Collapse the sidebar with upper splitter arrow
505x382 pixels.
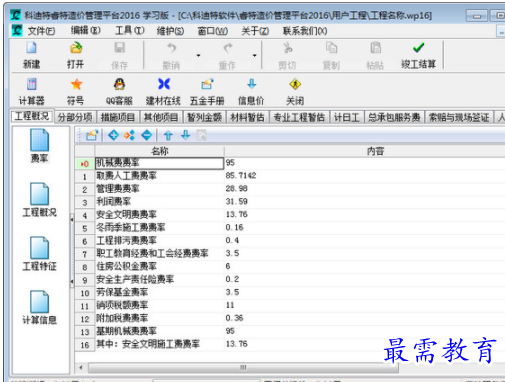[72, 220]
